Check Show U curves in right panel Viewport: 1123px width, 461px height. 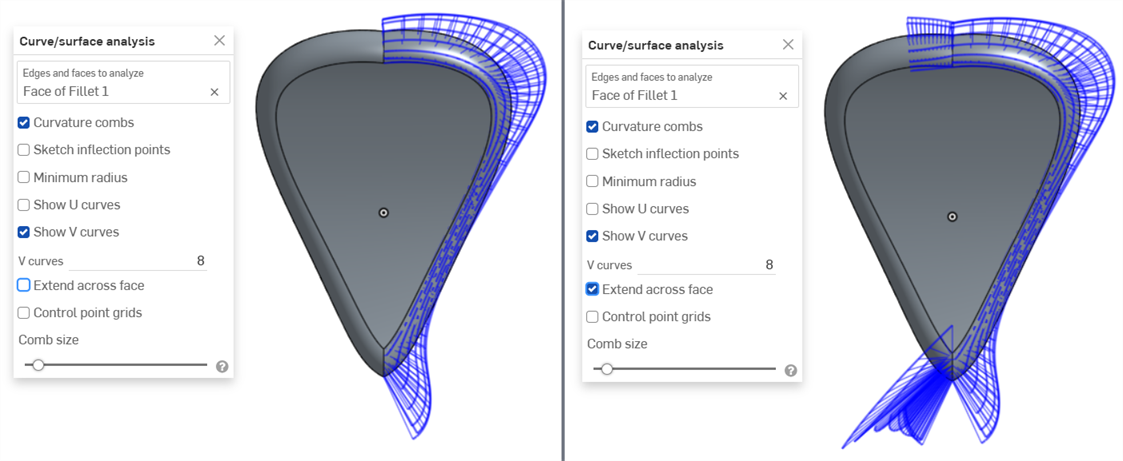point(592,209)
